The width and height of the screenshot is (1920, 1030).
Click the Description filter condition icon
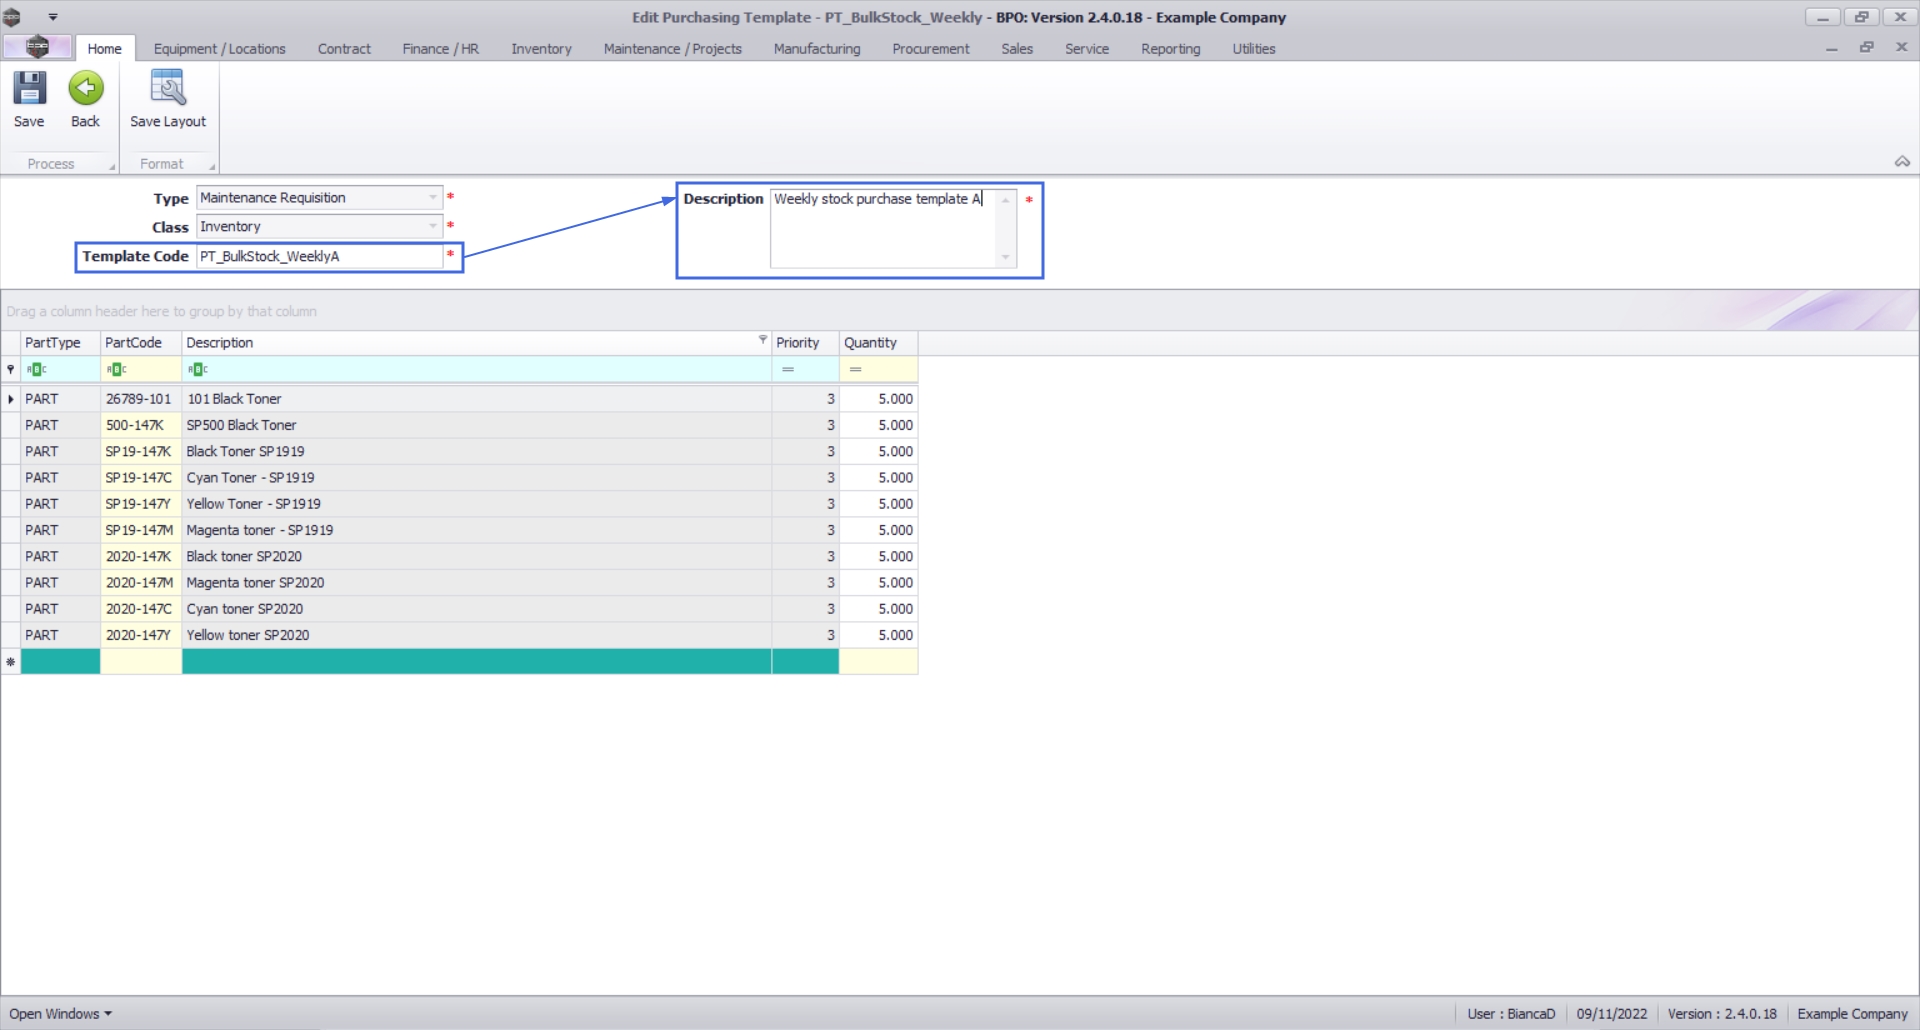pyautogui.click(x=197, y=370)
